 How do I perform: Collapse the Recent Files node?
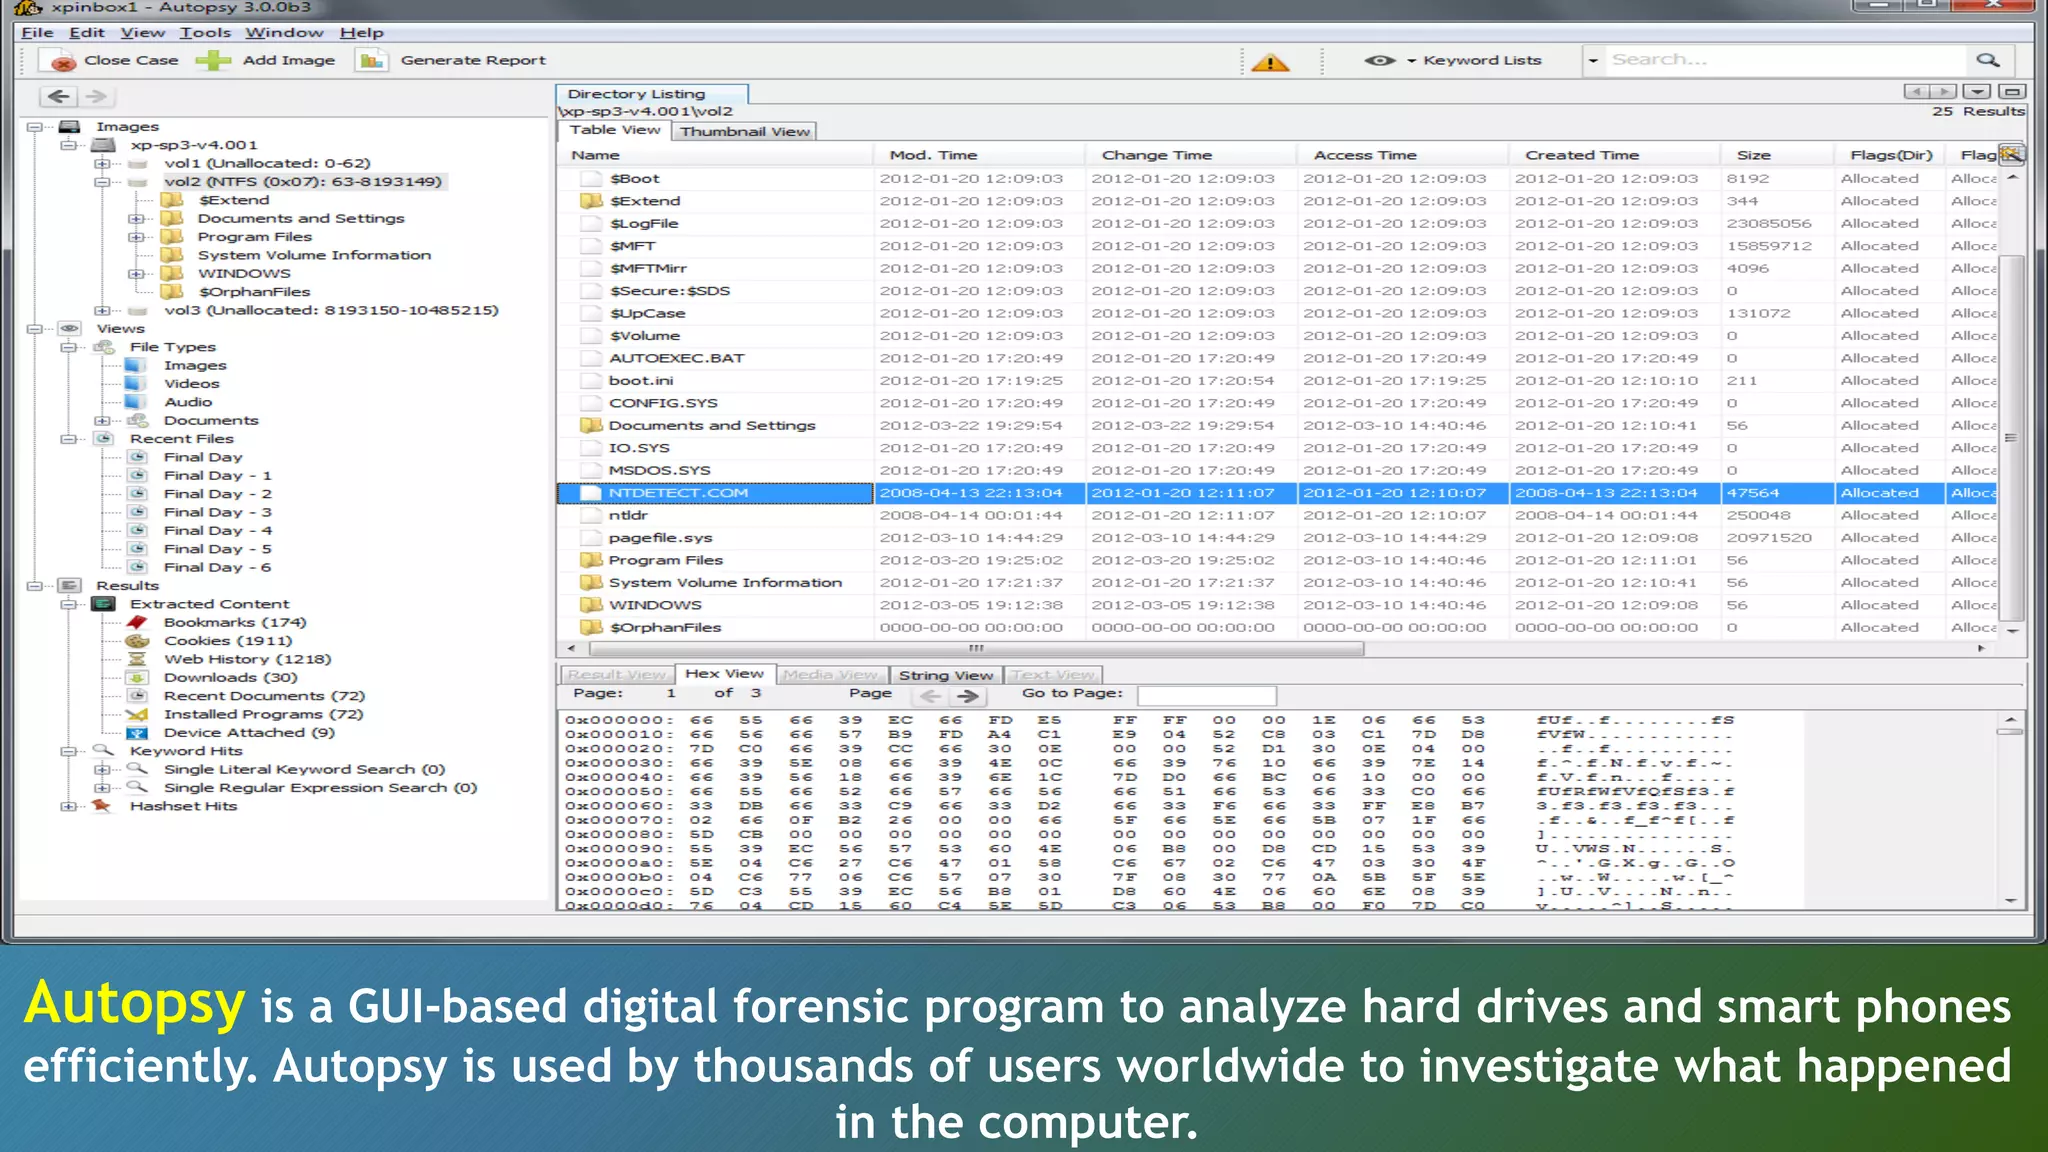pos(68,439)
